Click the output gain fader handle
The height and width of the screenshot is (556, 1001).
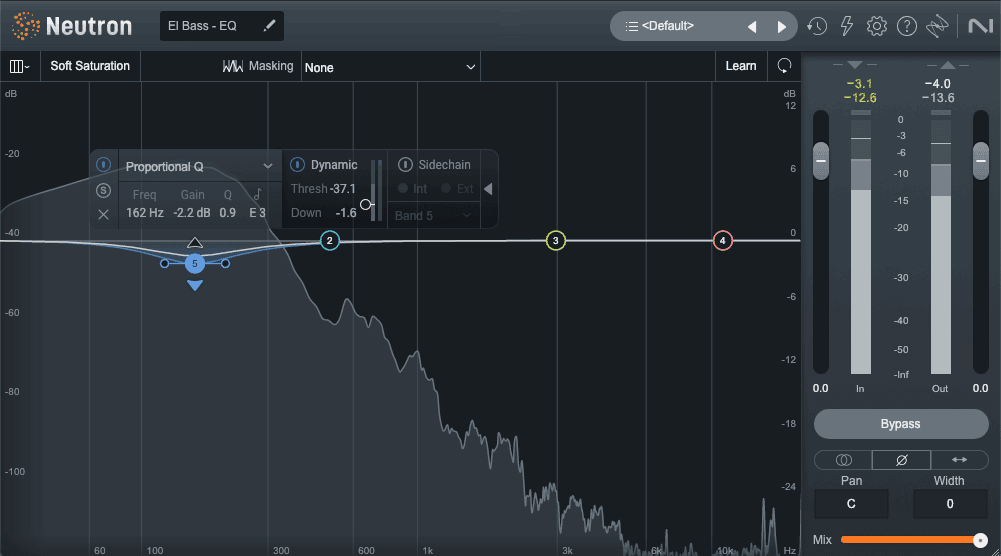point(981,161)
